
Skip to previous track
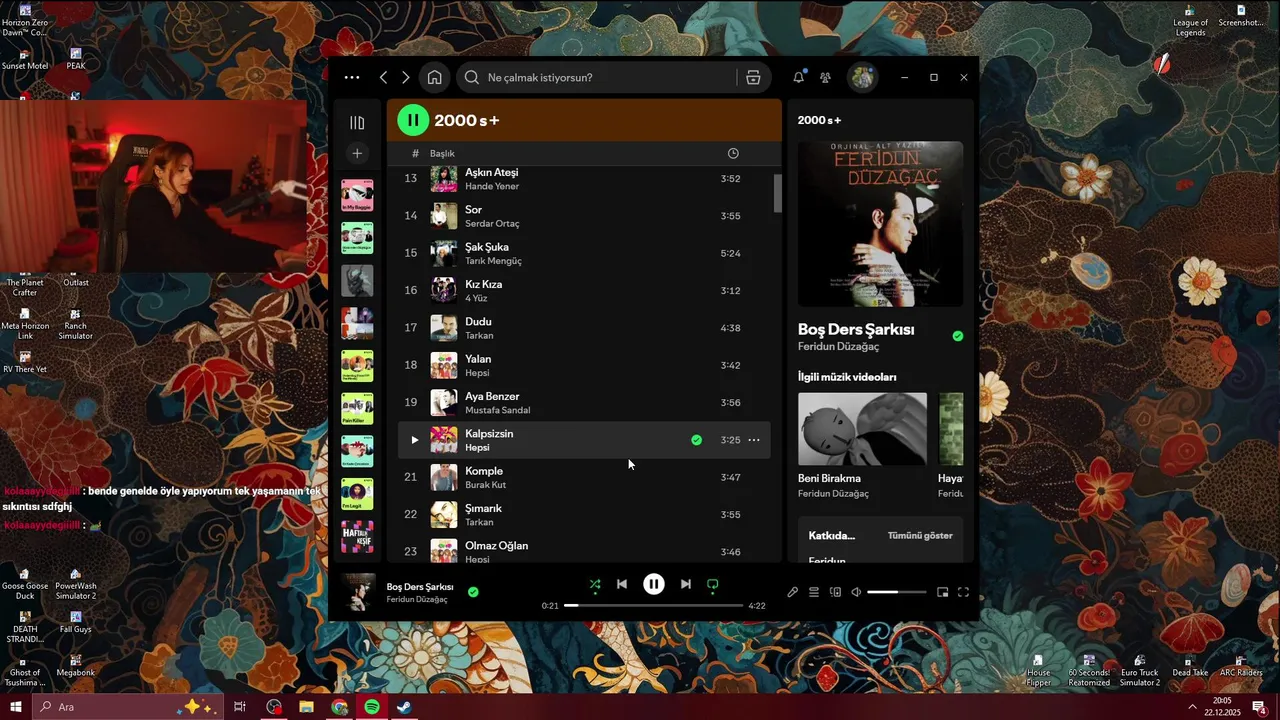click(622, 584)
